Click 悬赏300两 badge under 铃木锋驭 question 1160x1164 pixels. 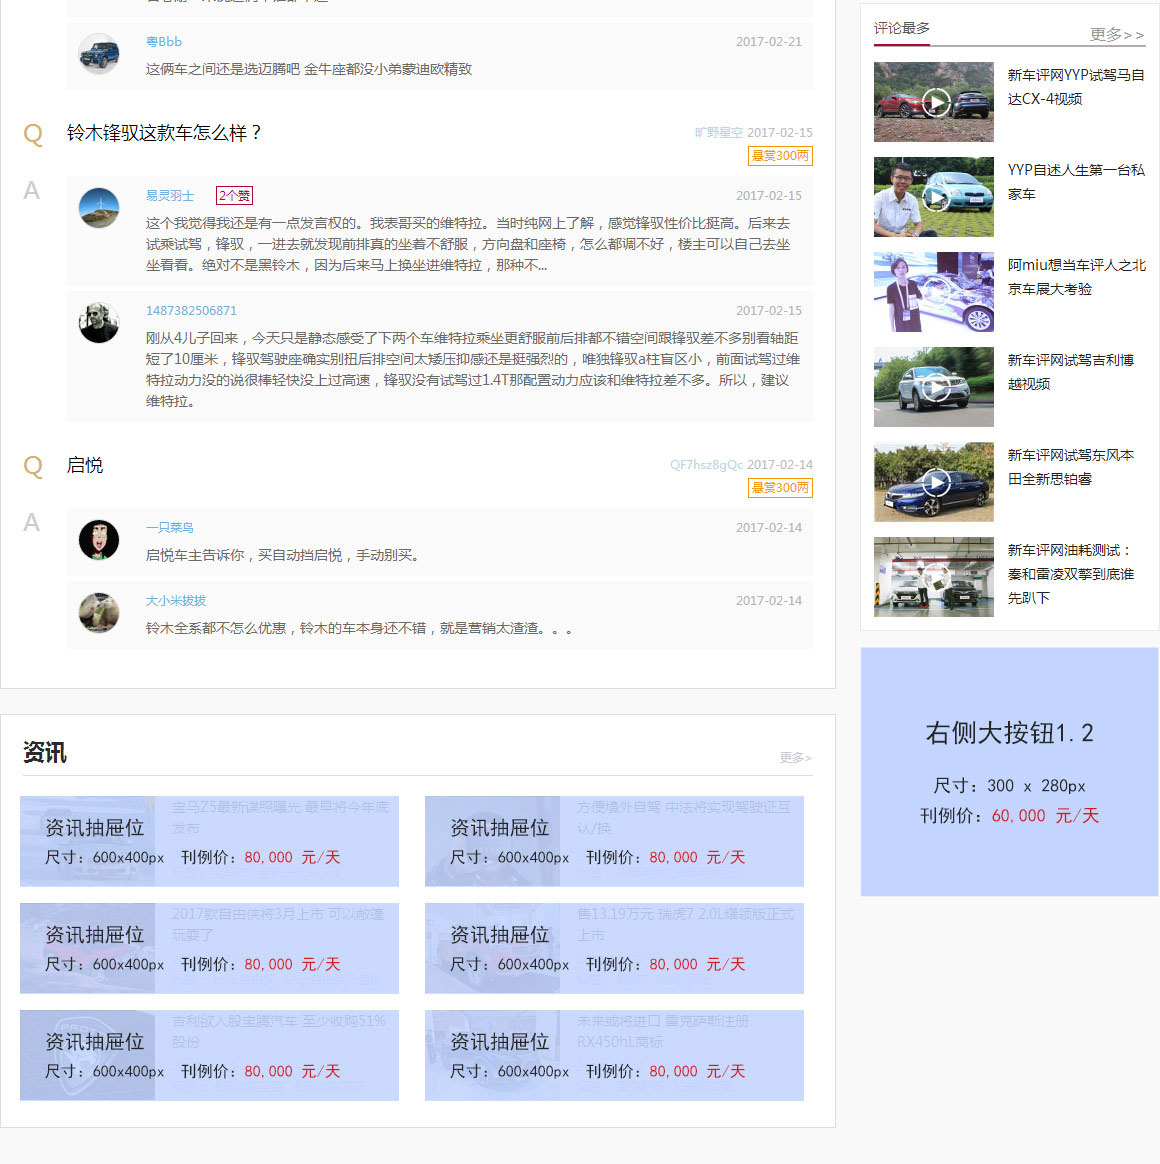pyautogui.click(x=780, y=156)
